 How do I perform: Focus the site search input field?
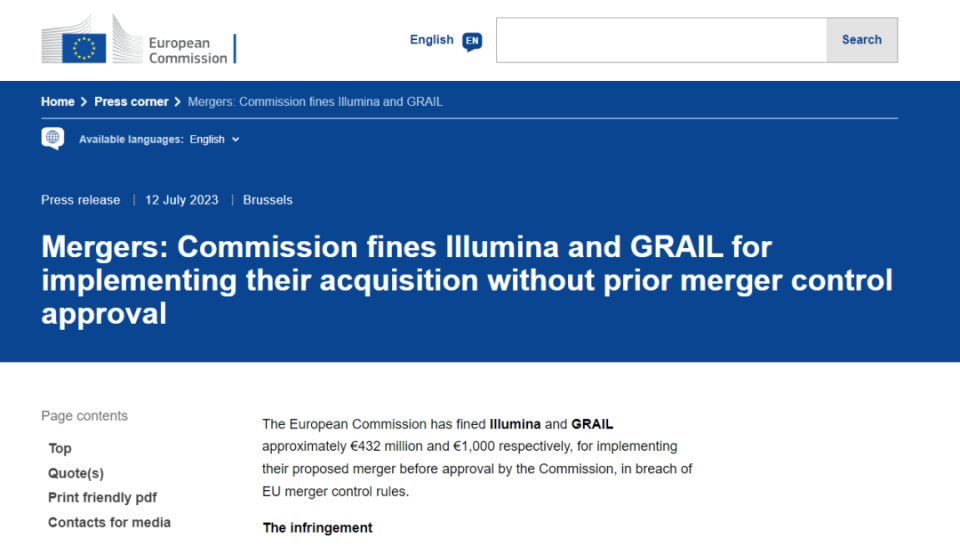(x=661, y=40)
